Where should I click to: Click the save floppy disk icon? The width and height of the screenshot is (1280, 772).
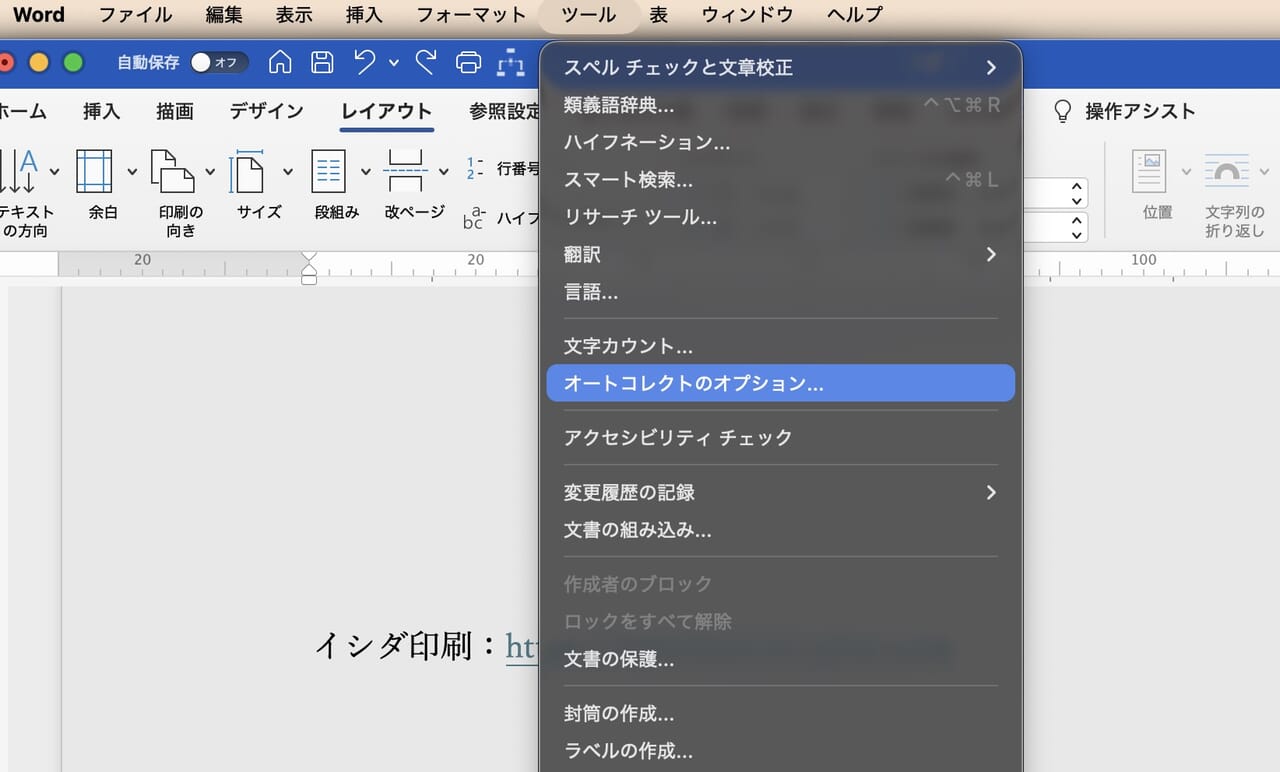click(x=322, y=63)
